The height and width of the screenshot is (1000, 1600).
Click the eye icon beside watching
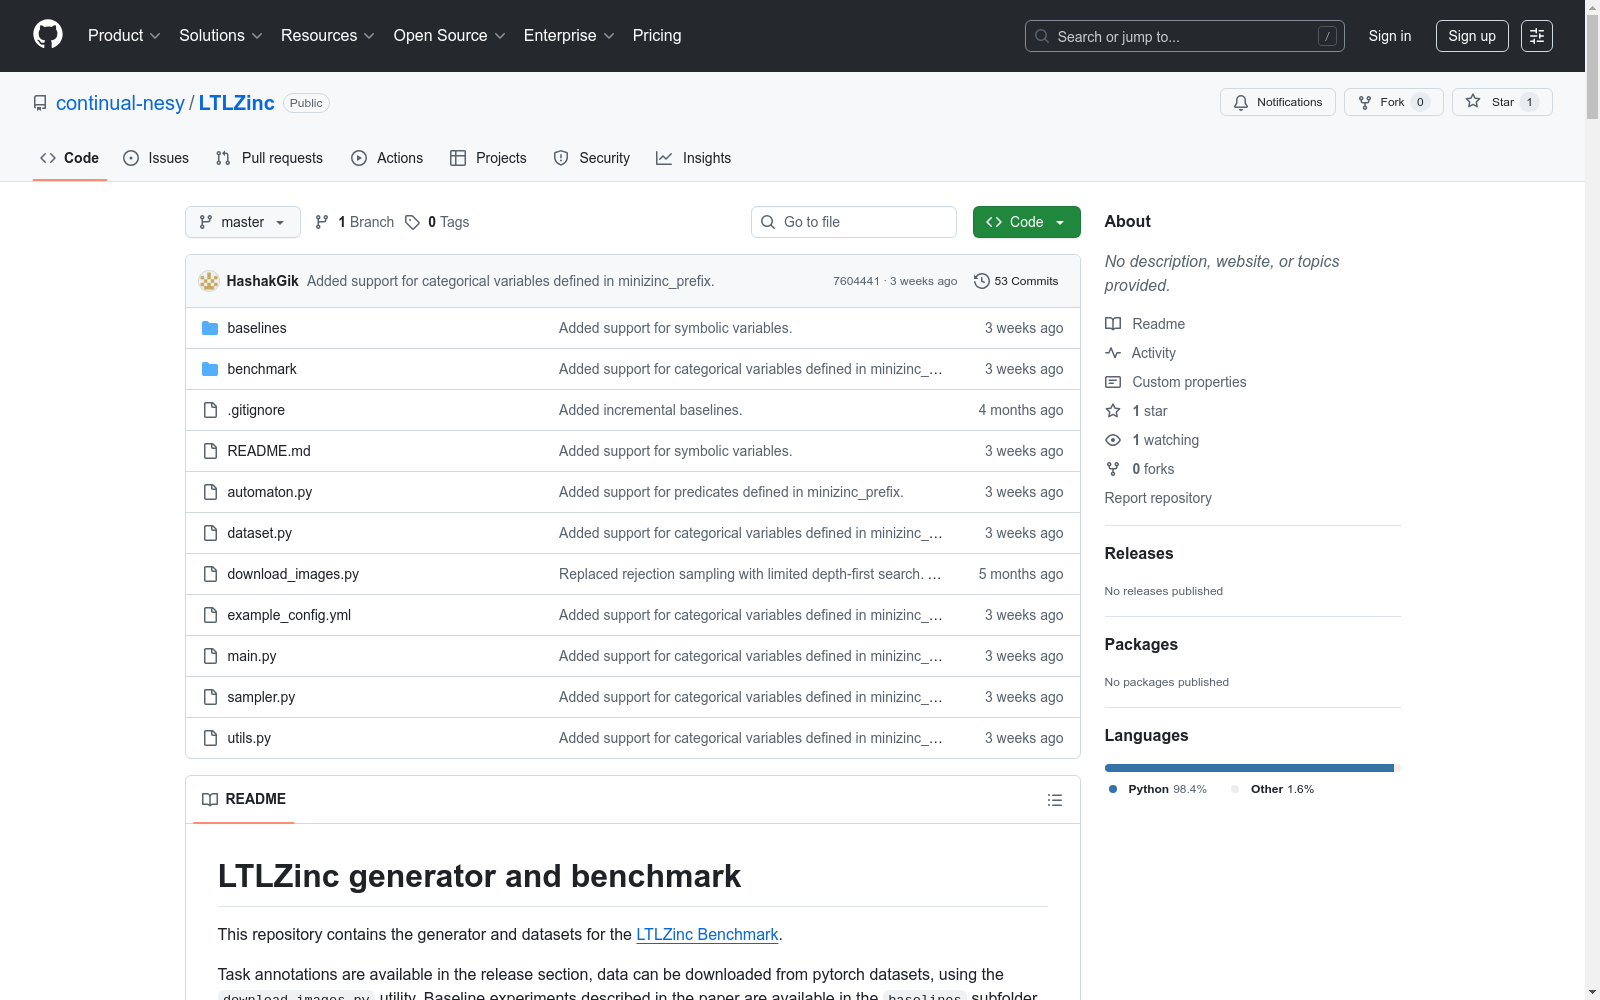click(1113, 440)
